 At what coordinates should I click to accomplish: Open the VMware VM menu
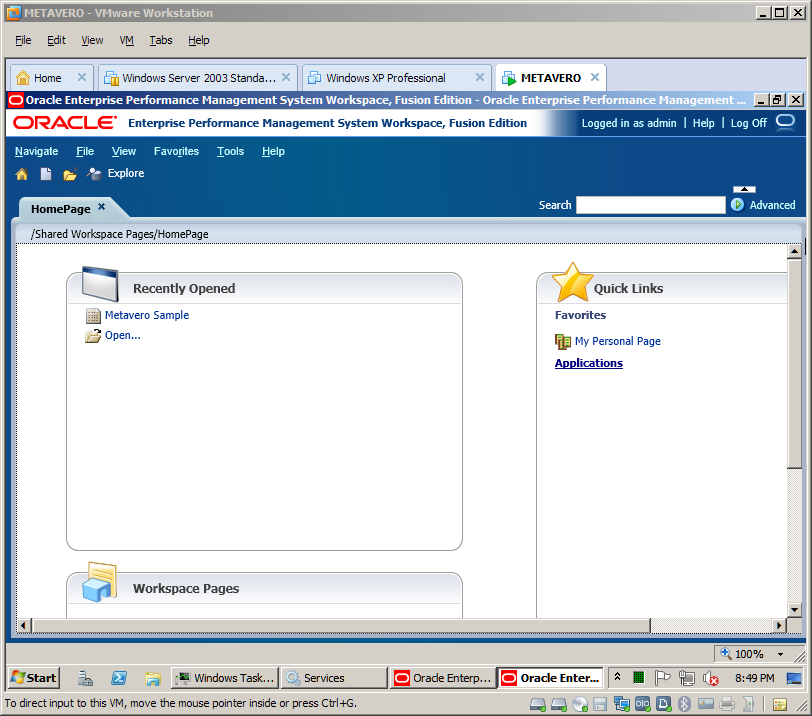pos(126,40)
